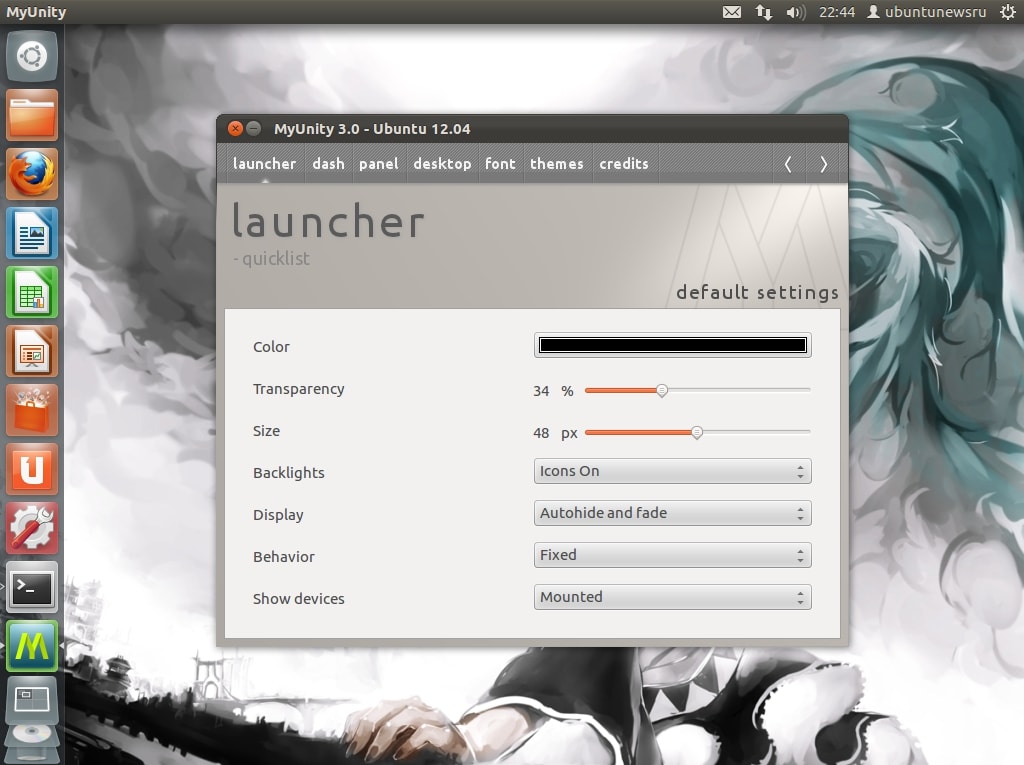Click the MyUnity 3.0 window title bar

pos(532,129)
